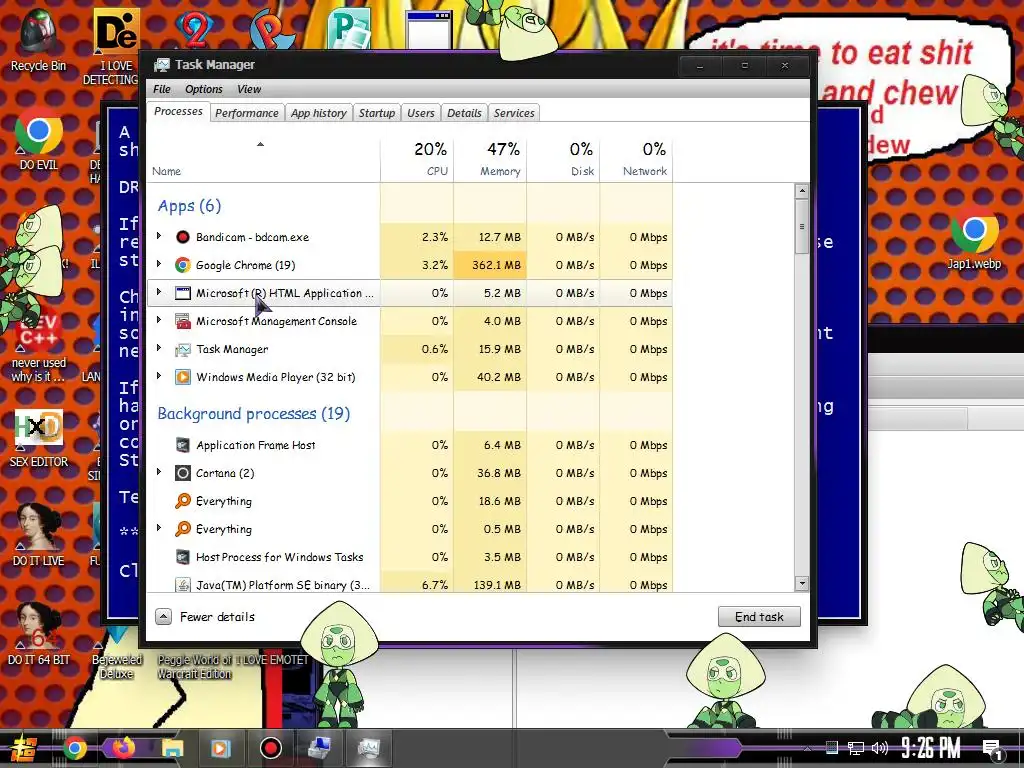Click the Media Player taskbar icon
The height and width of the screenshot is (768, 1024).
click(221, 748)
